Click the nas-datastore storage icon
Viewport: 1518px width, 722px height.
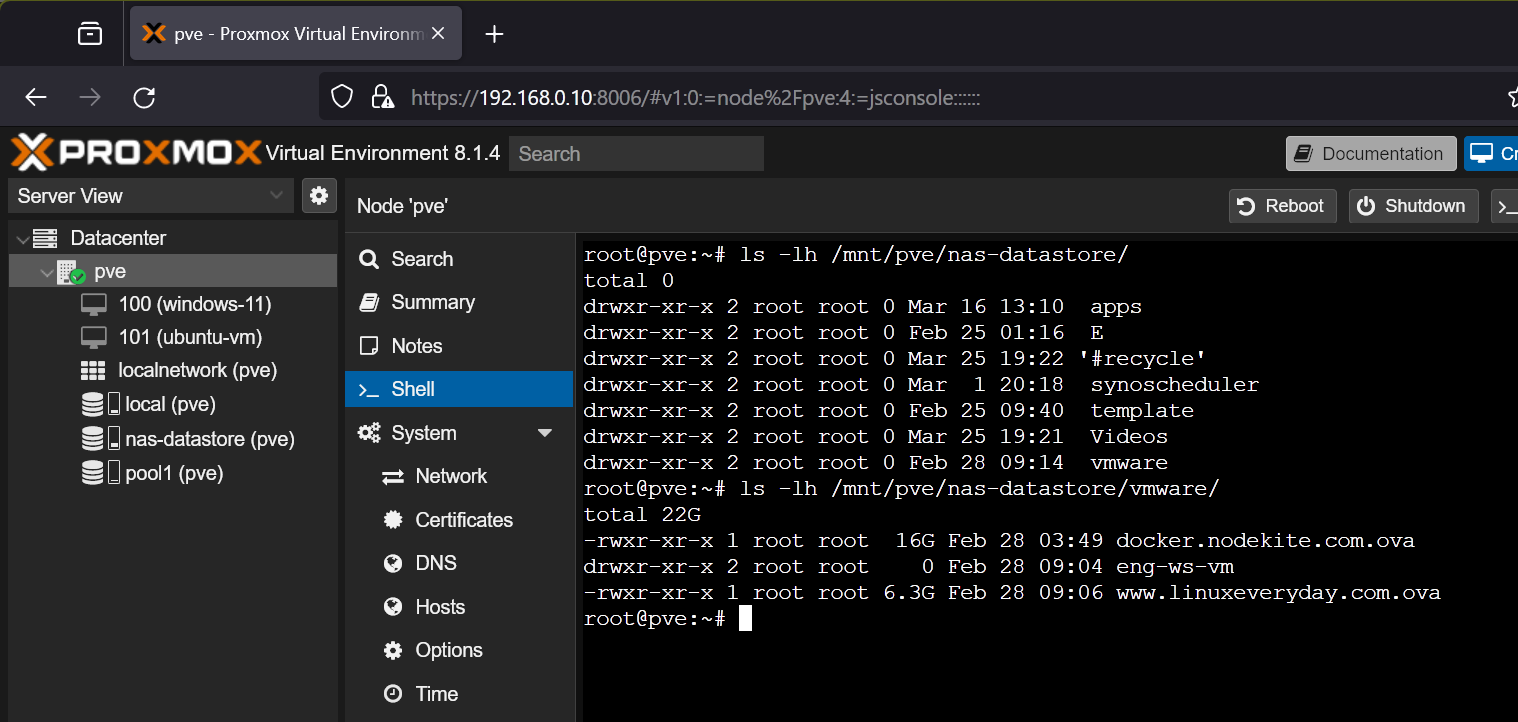pos(101,438)
